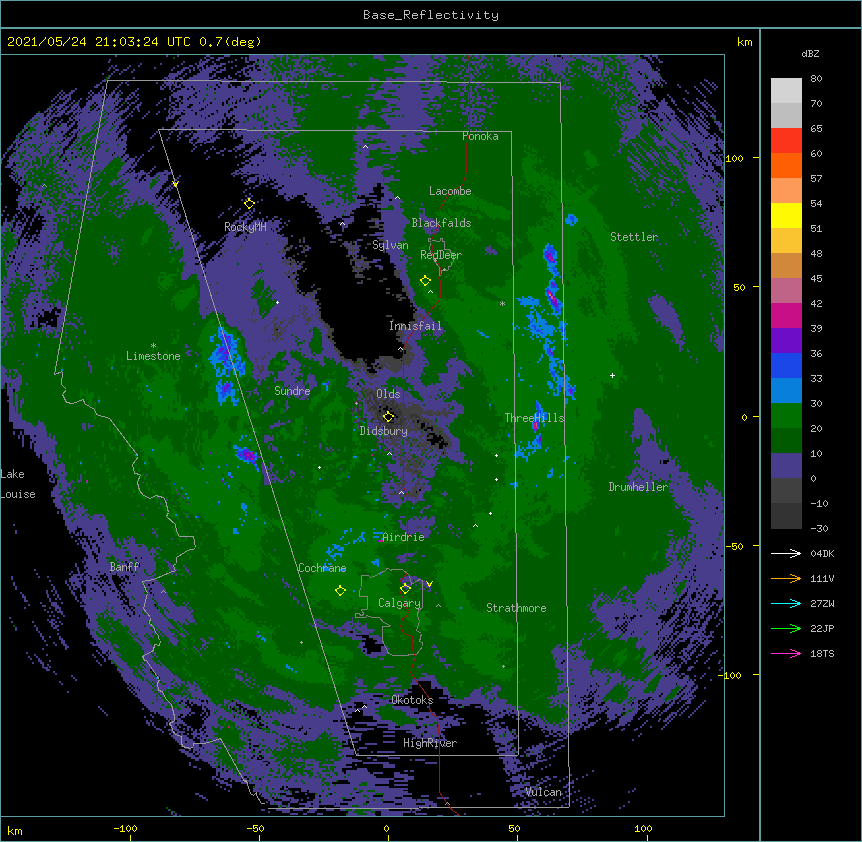Viewport: 862px width, 842px height.
Task: Click the Base_Reflectivity title
Action: 431,15
